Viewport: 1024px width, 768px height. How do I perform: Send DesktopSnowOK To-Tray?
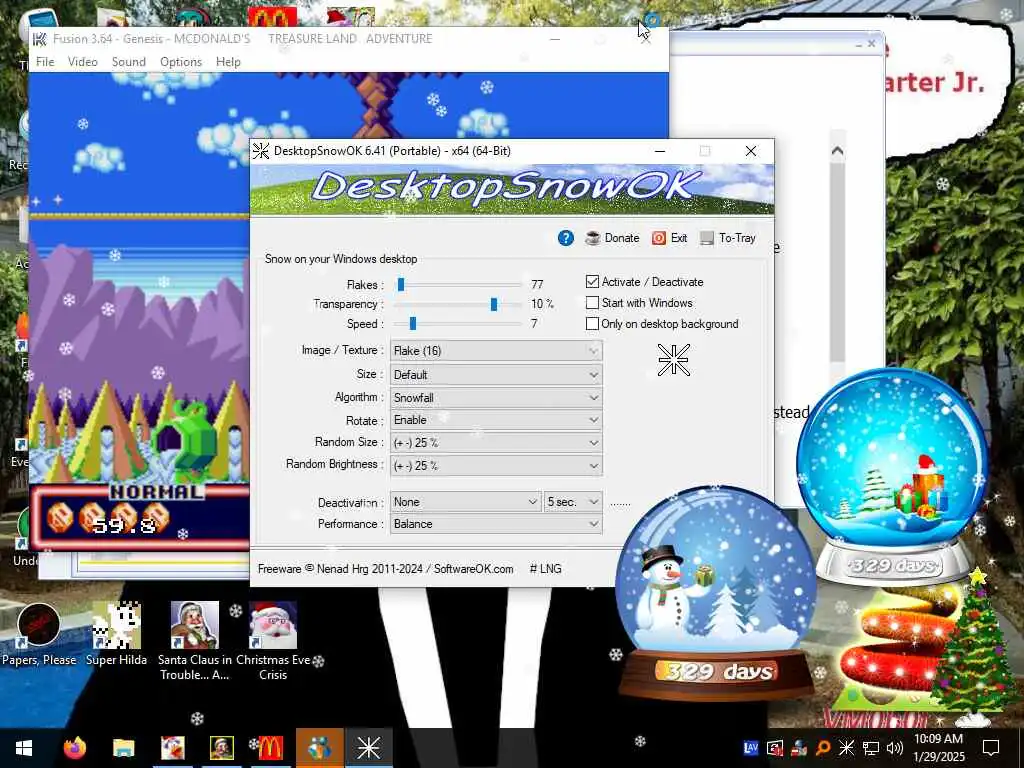click(x=728, y=238)
